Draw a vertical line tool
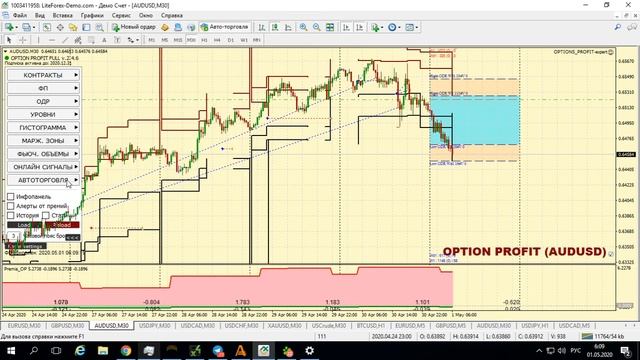The height and width of the screenshot is (360, 640). point(38,40)
